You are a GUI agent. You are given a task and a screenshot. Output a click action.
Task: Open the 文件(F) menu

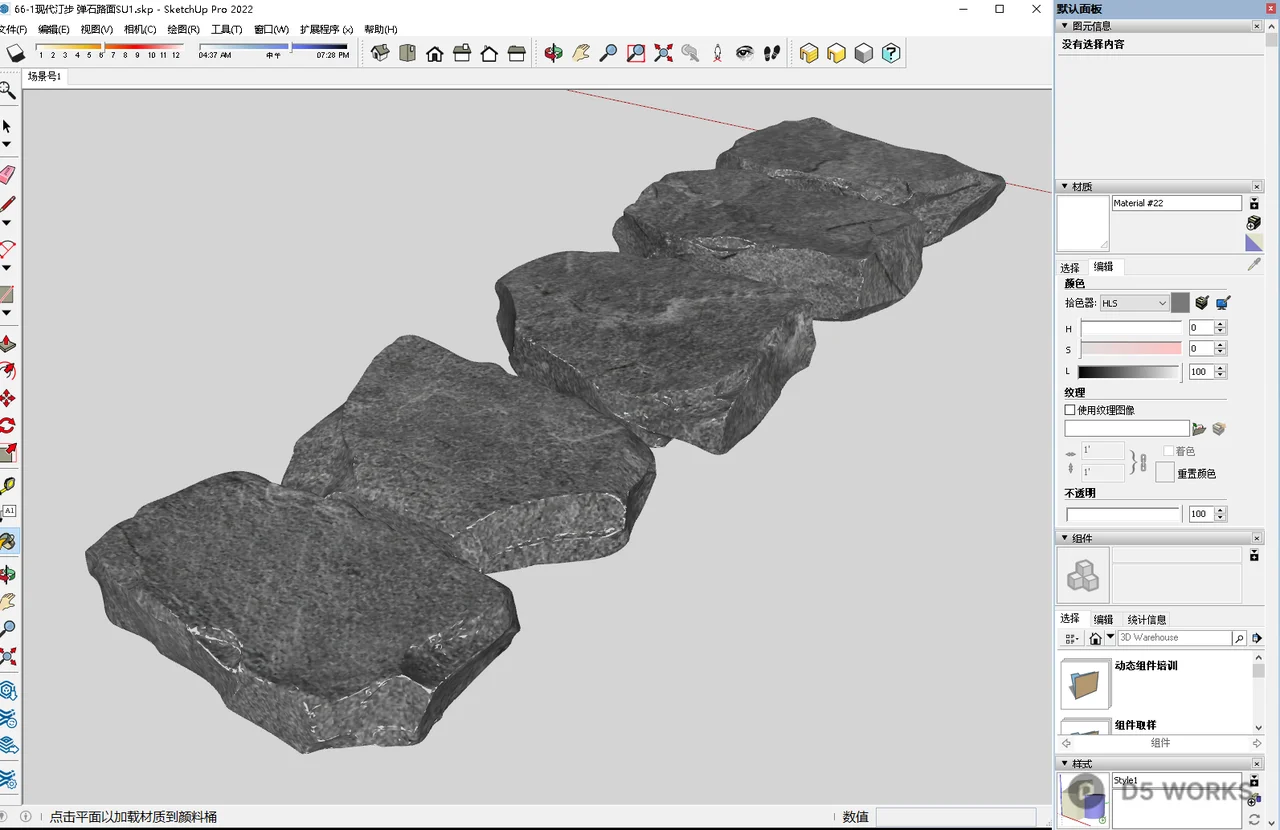pyautogui.click(x=13, y=30)
